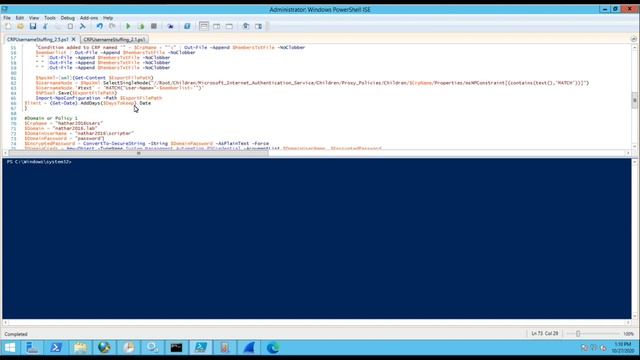Open Server Manager from the taskbar
The height and width of the screenshot is (360, 640).
point(32,348)
